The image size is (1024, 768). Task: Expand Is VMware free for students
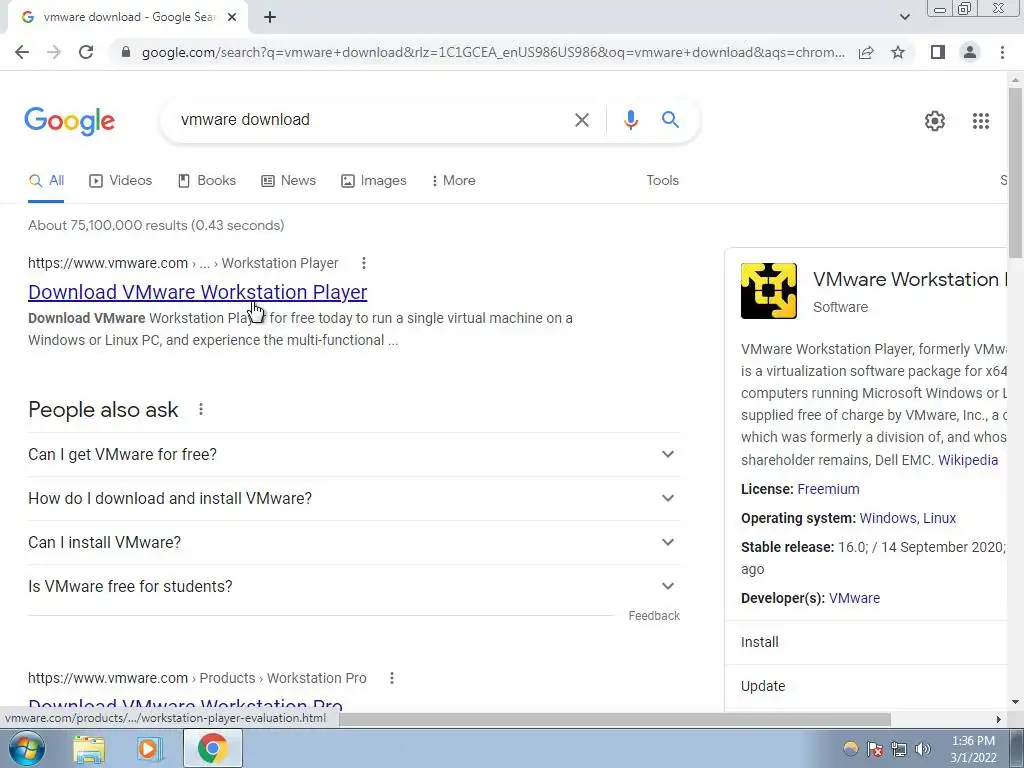coord(354,586)
